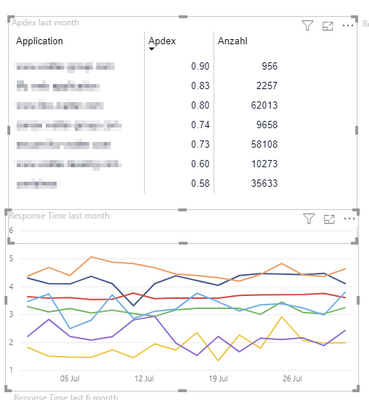Sort table by Application column header
Image resolution: width=369 pixels, height=400 pixels.
coord(39,41)
